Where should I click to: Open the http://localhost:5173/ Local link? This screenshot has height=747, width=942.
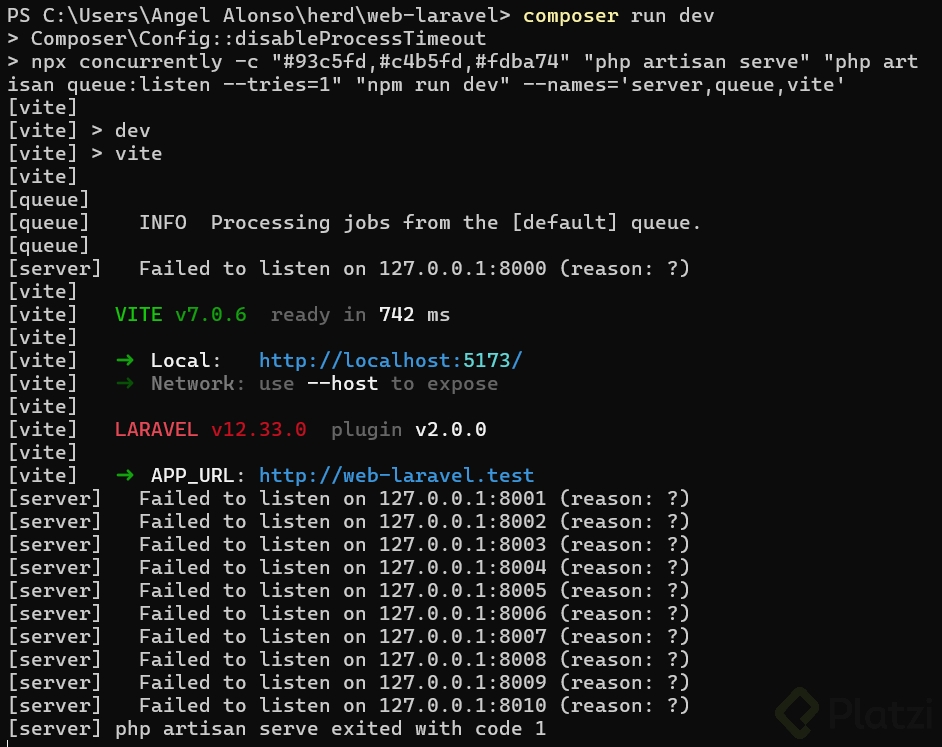(x=390, y=361)
